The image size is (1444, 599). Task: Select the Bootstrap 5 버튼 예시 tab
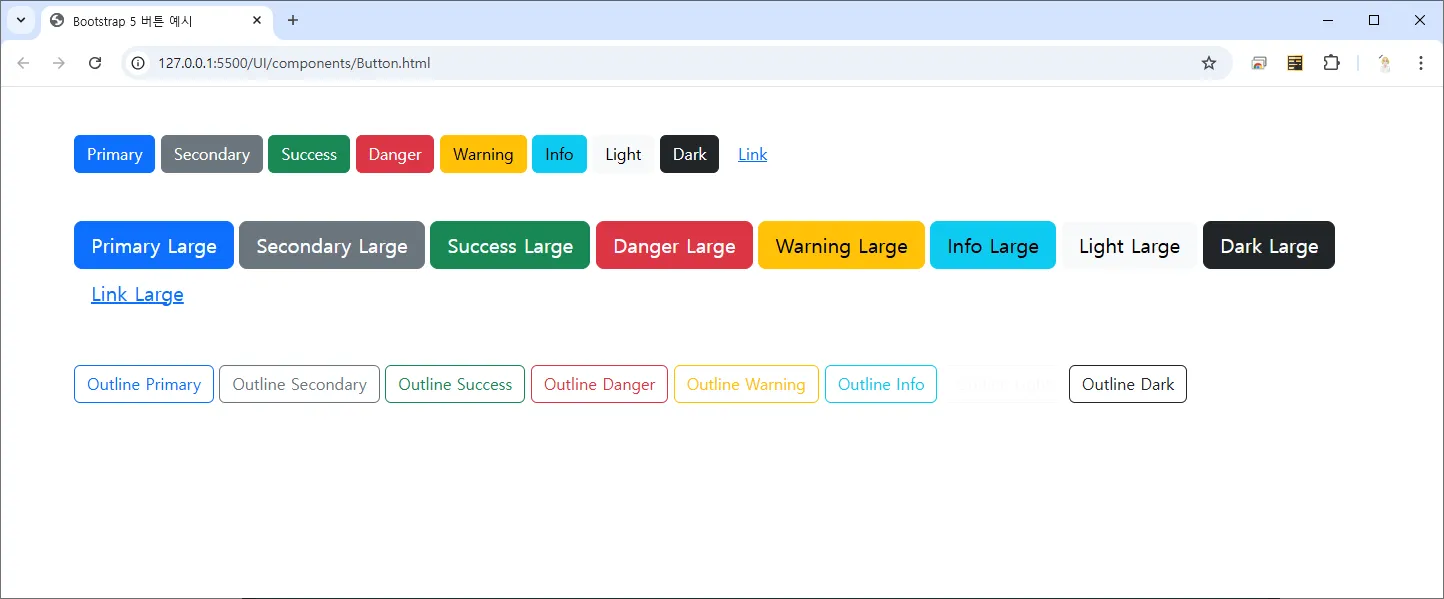tap(157, 21)
